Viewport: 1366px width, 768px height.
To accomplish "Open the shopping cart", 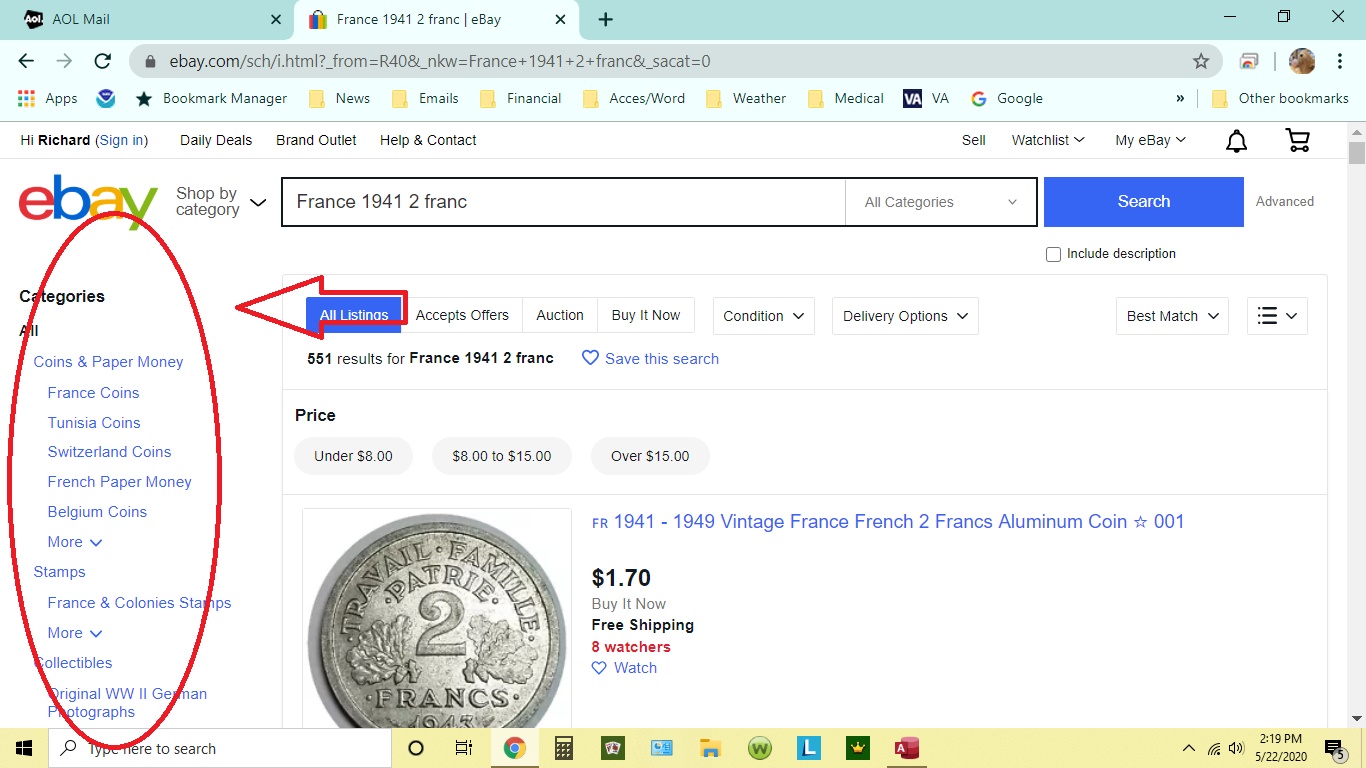I will (x=1297, y=141).
